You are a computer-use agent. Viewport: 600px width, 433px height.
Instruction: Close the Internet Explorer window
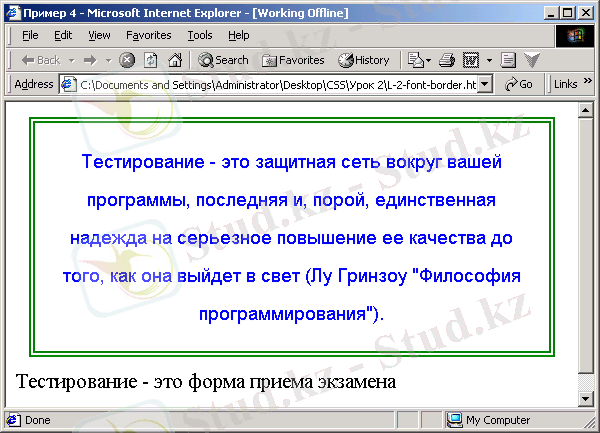pos(586,13)
